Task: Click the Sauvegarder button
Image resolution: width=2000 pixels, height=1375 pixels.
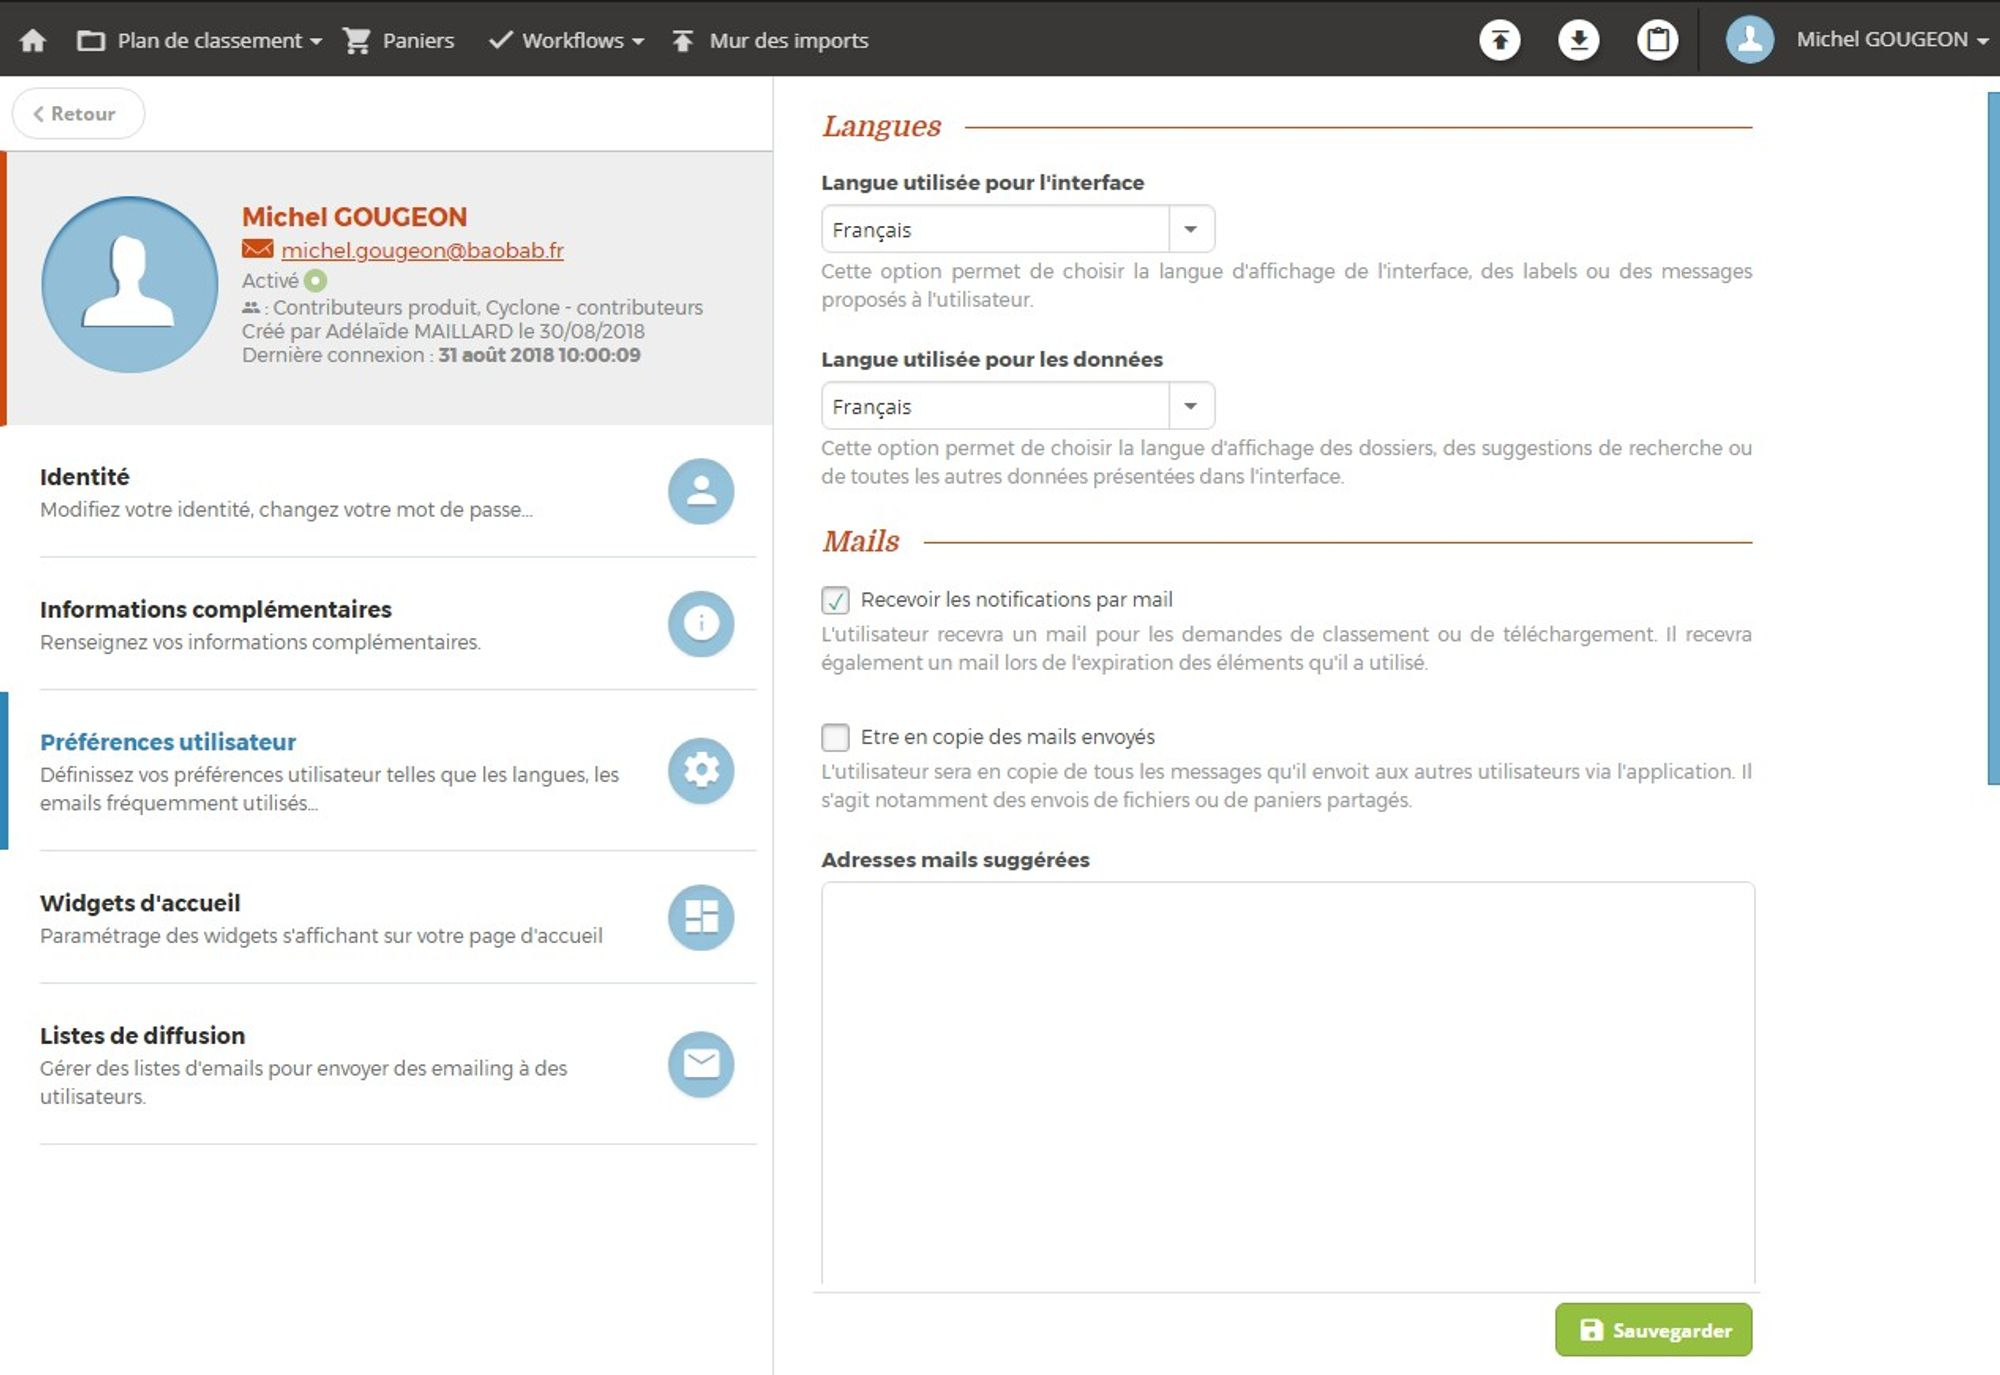Action: click(1653, 1330)
